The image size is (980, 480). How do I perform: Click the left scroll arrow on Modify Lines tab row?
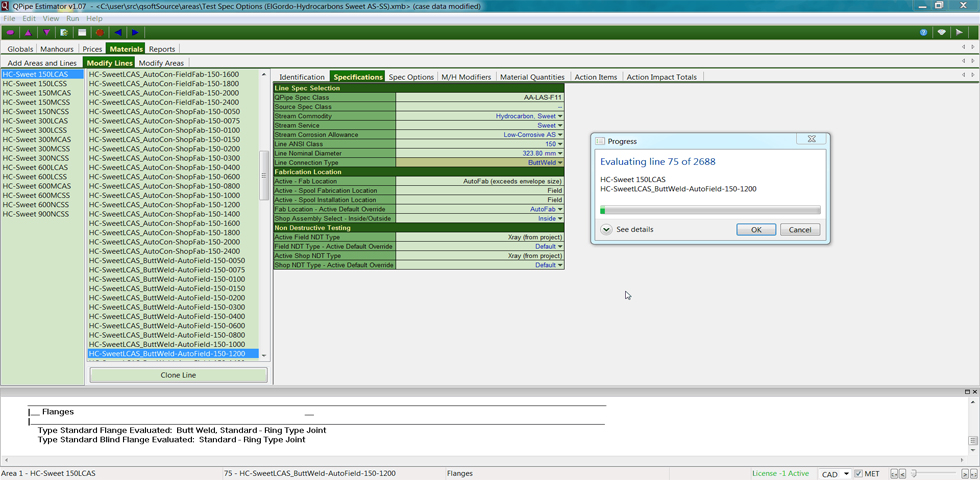pyautogui.click(x=963, y=61)
